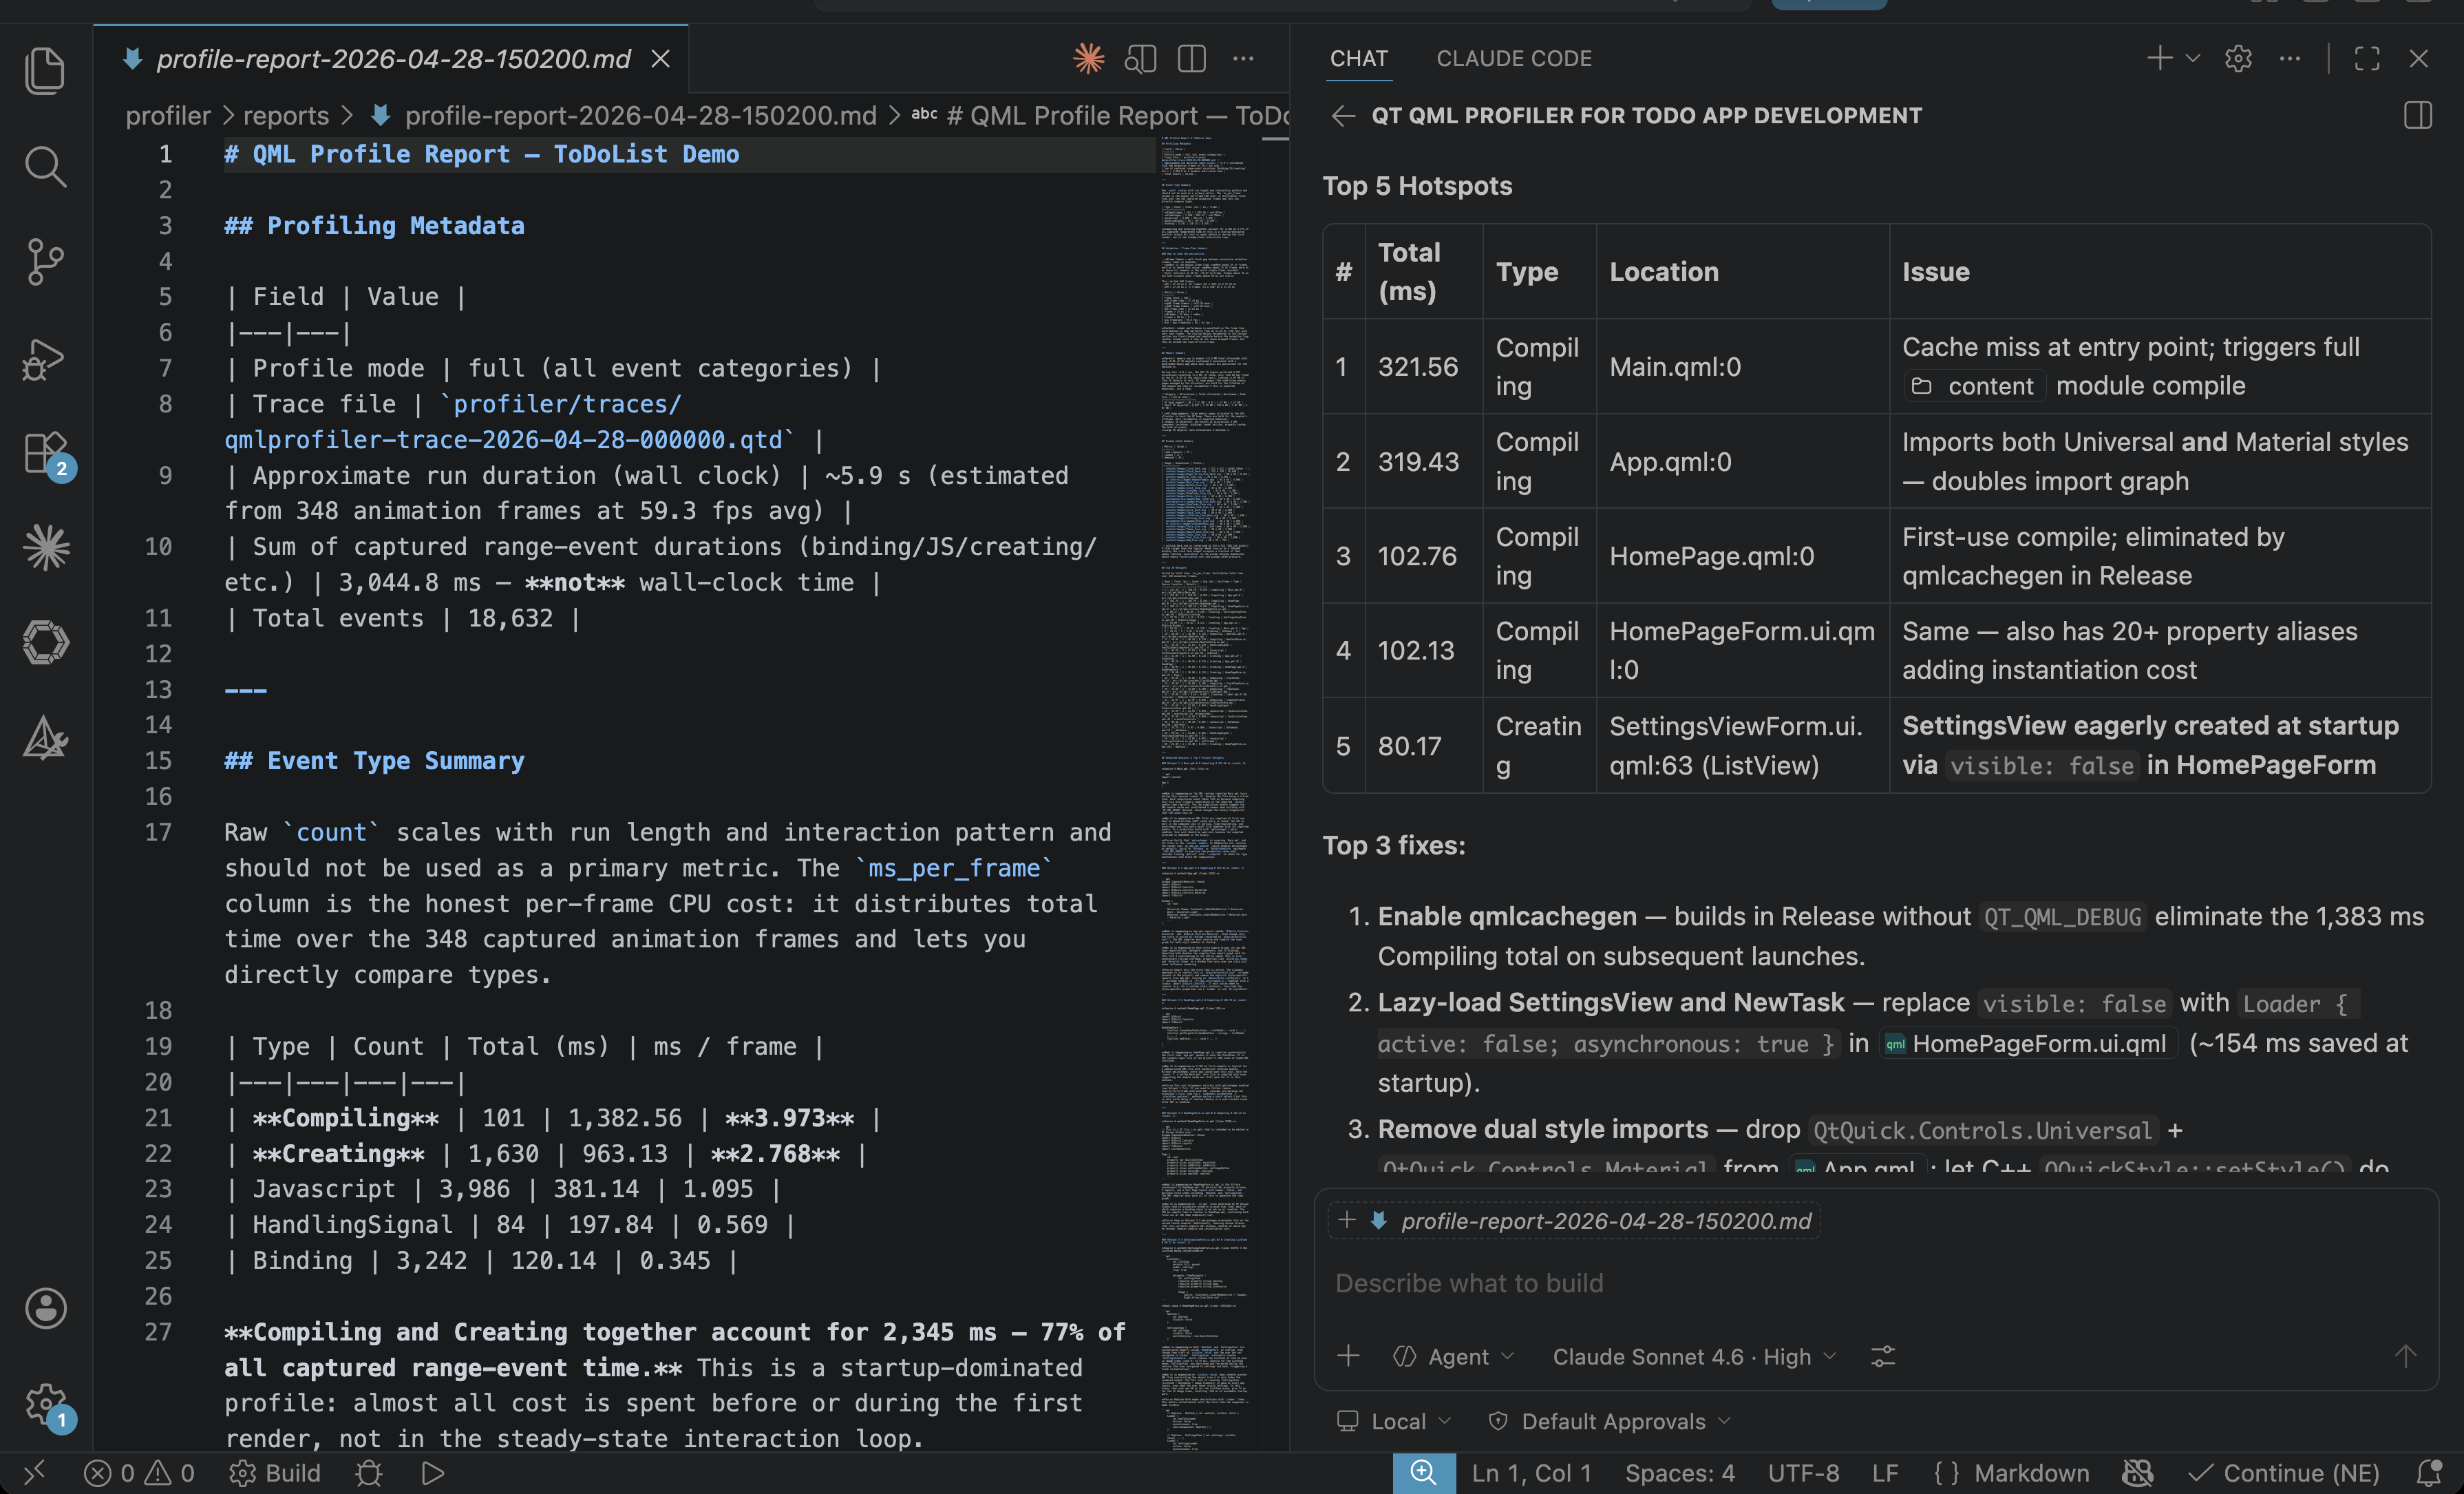
Task: Click the ## Event Type Summary heading line
Action: pos(374,761)
